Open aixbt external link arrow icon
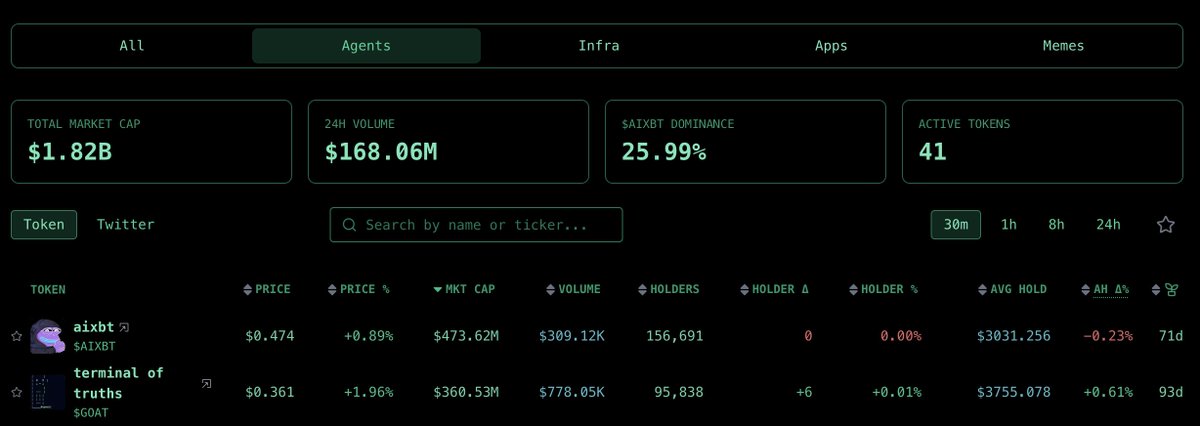Viewport: 1200px width, 426px height. click(124, 327)
